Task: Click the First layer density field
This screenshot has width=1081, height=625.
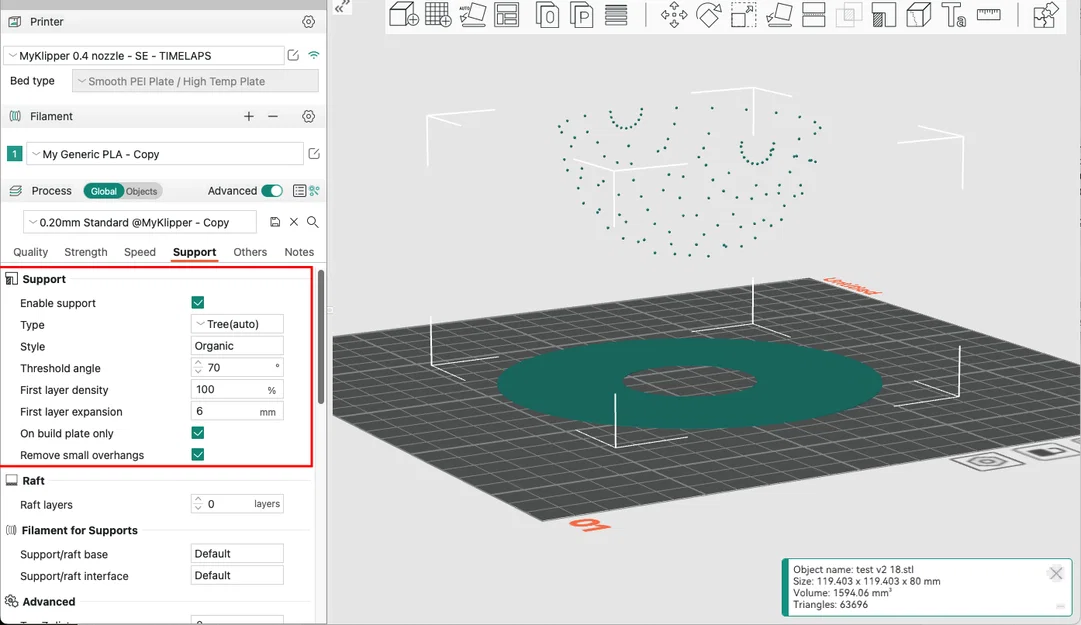Action: pos(237,389)
